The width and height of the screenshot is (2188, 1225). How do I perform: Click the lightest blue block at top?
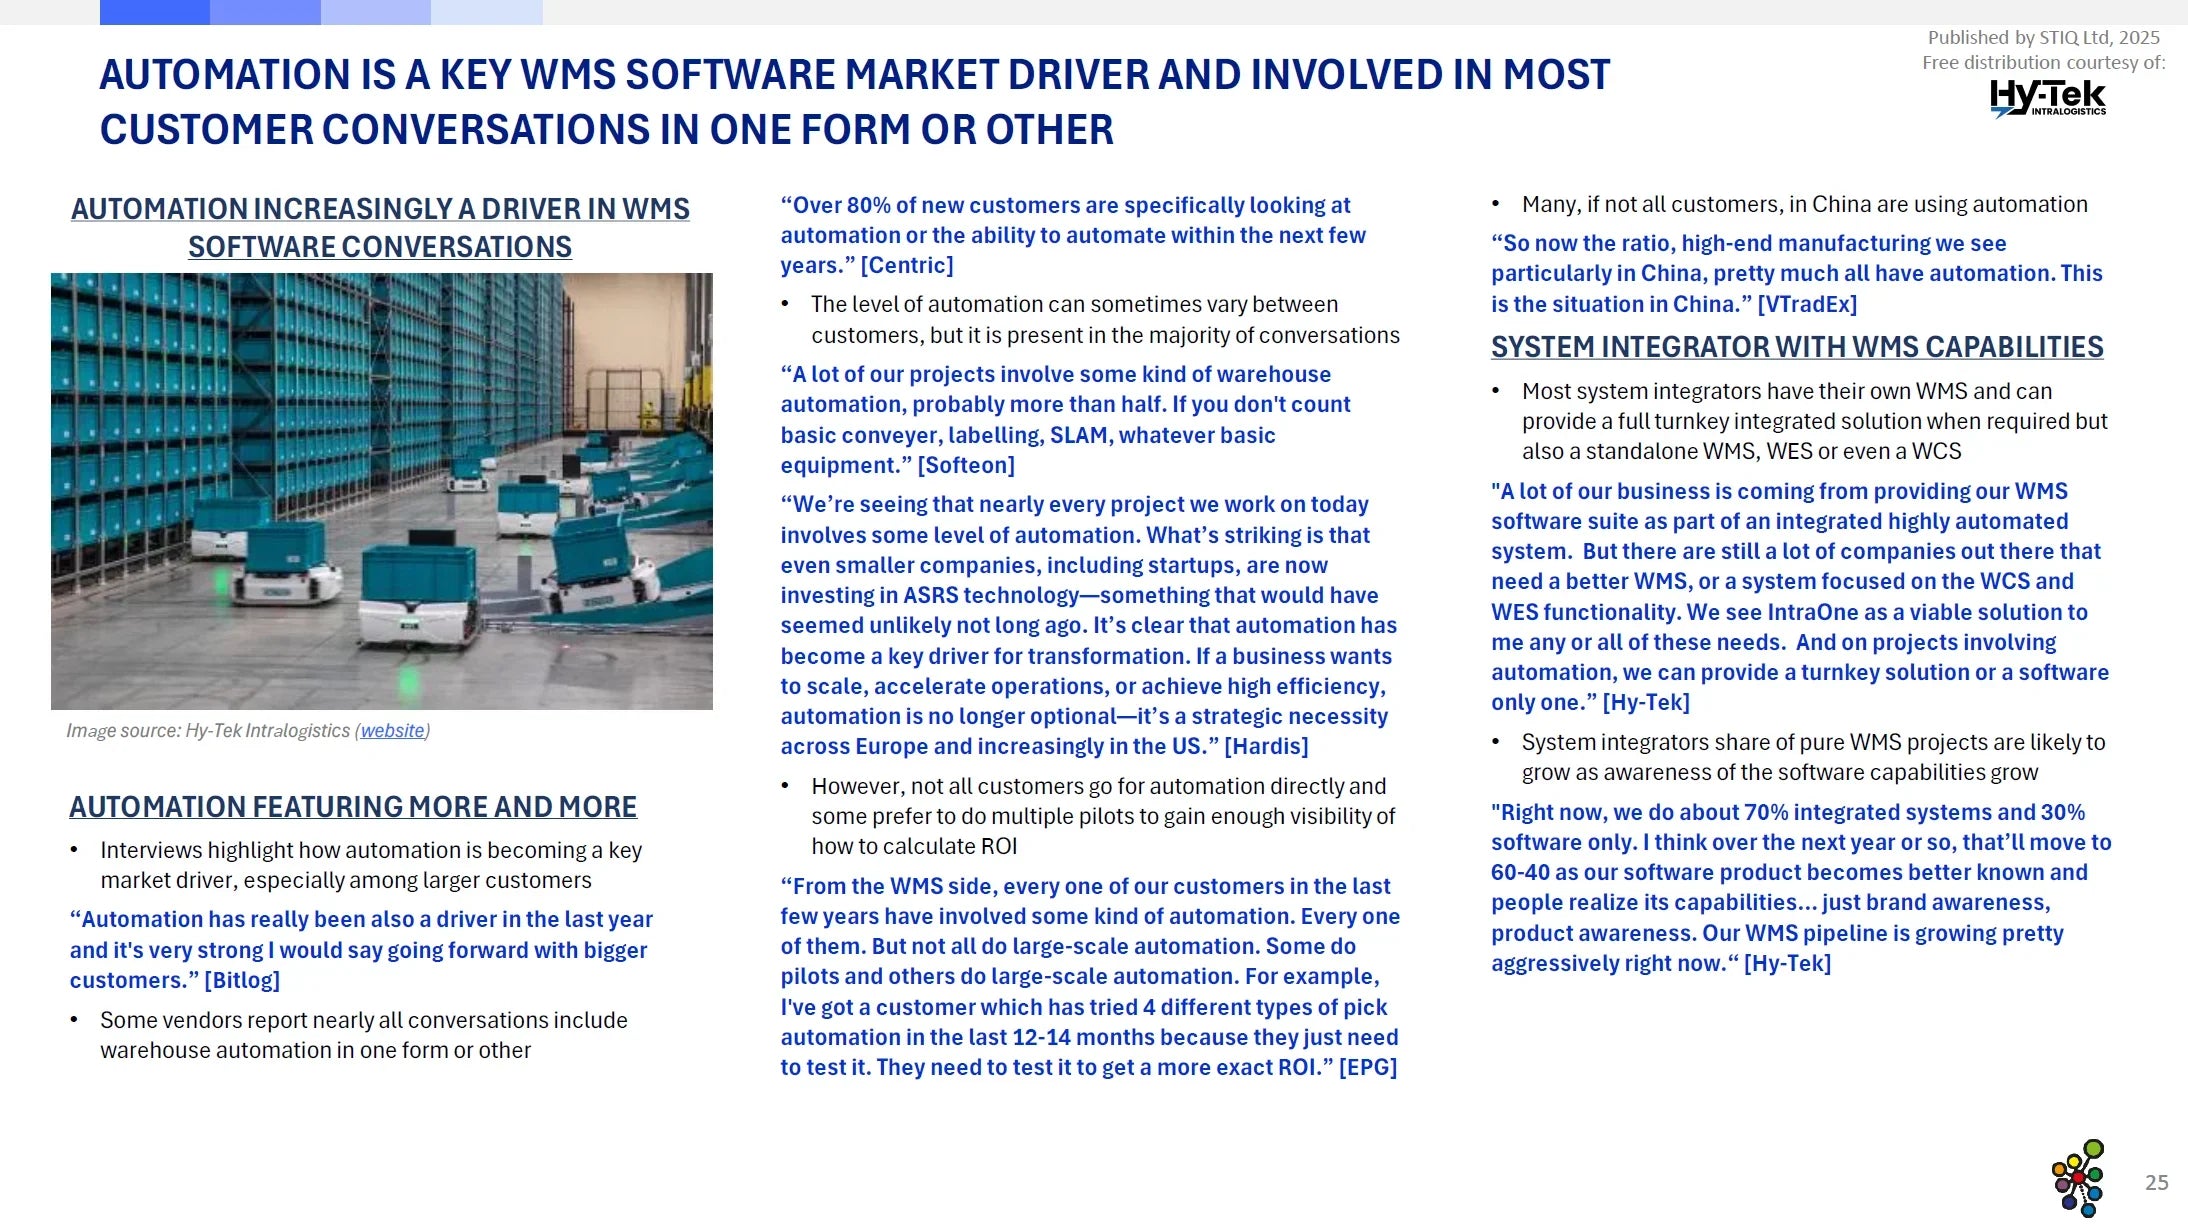point(487,12)
